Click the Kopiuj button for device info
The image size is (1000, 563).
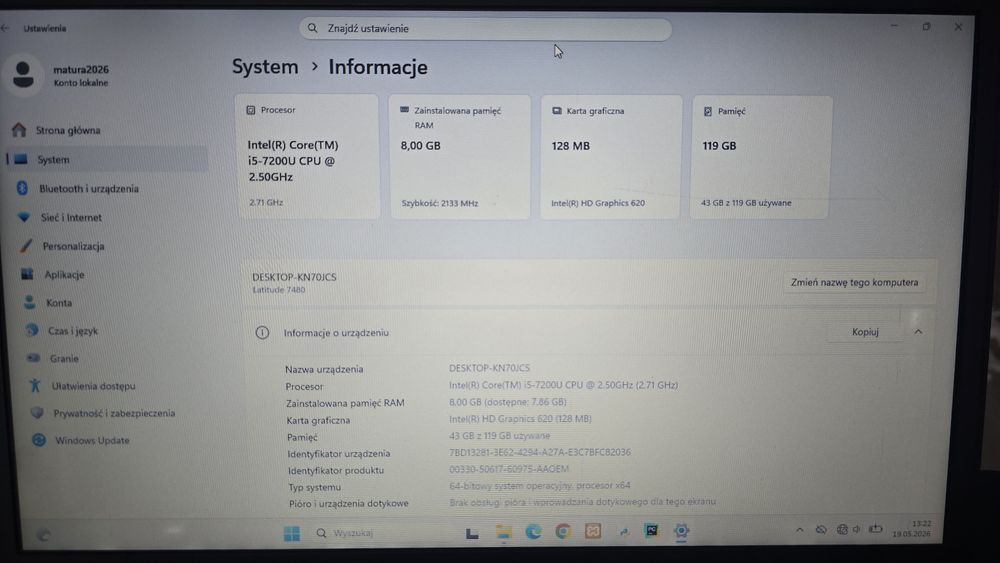click(865, 332)
